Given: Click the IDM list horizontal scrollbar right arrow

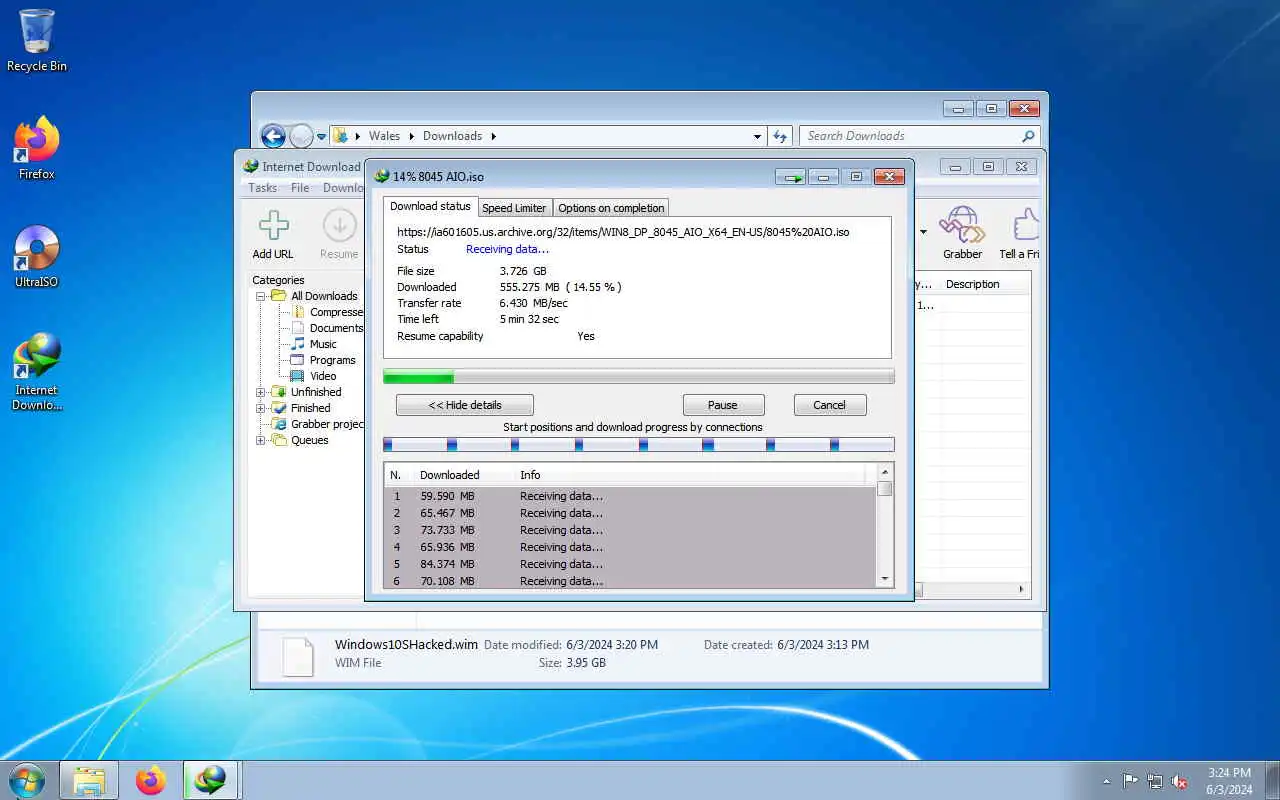Looking at the screenshot, I should tap(1022, 590).
